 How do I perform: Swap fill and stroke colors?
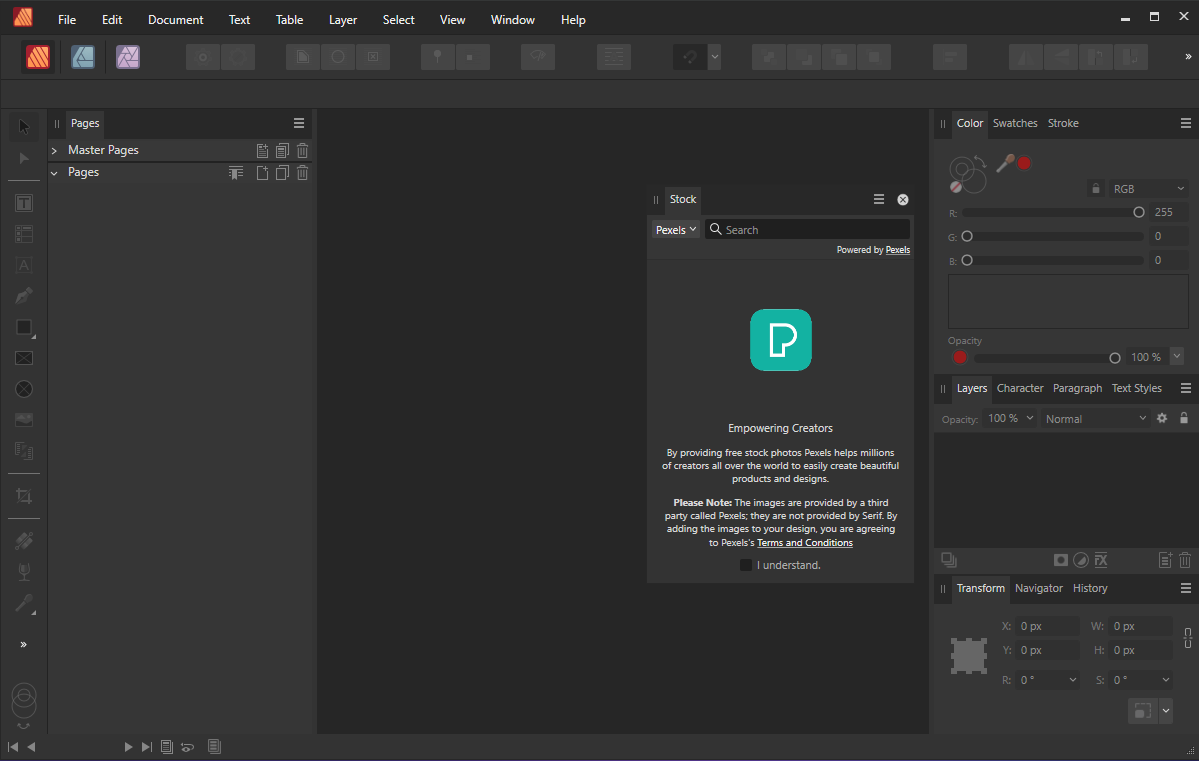click(x=980, y=161)
